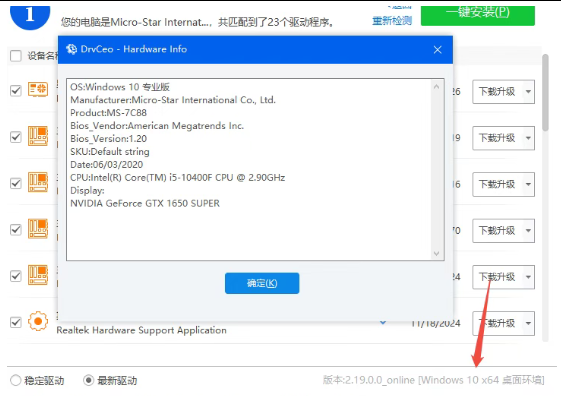561x396 pixels.
Task: Click 下载升级 for row dated ending 19
Action: (x=497, y=138)
